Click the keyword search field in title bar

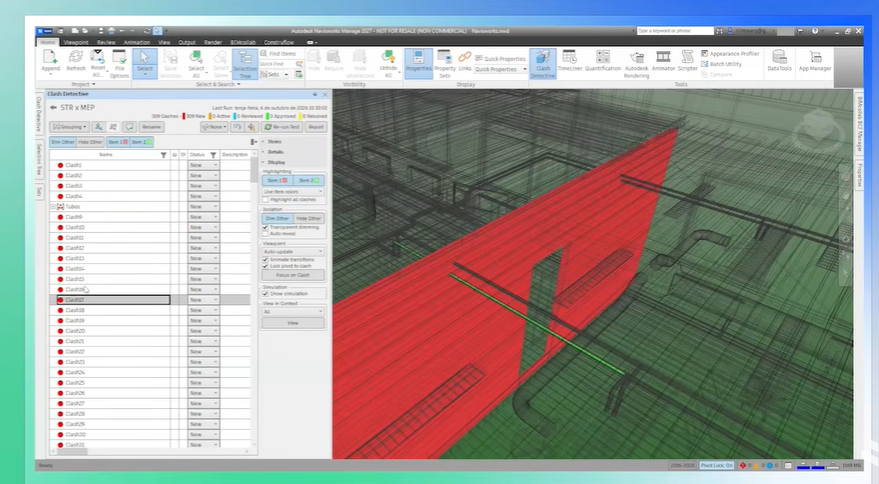[674, 31]
